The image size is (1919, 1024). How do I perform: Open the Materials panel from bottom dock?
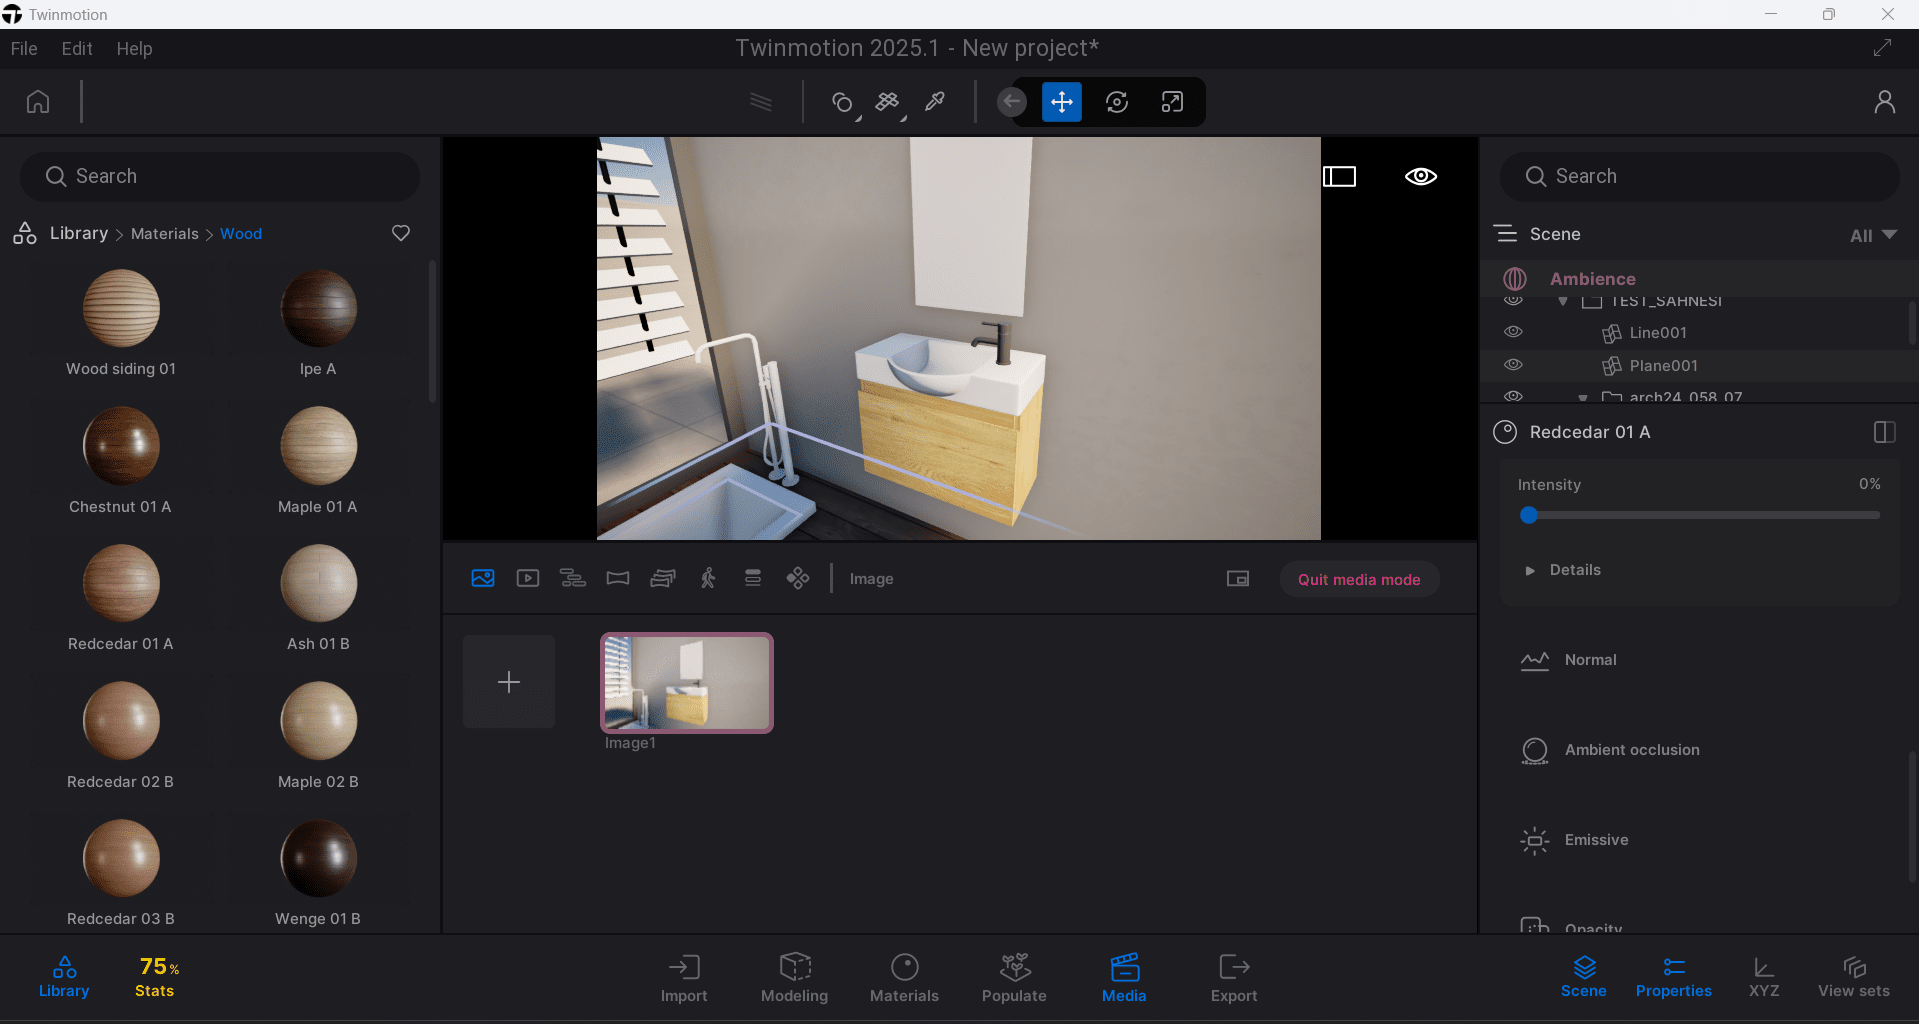(x=904, y=977)
